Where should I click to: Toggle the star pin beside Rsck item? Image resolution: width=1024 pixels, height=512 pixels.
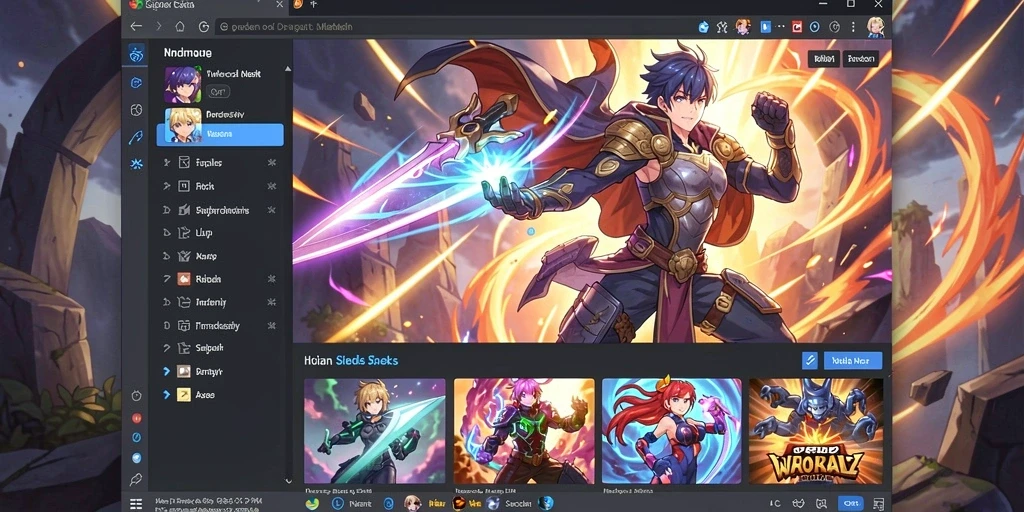point(272,186)
